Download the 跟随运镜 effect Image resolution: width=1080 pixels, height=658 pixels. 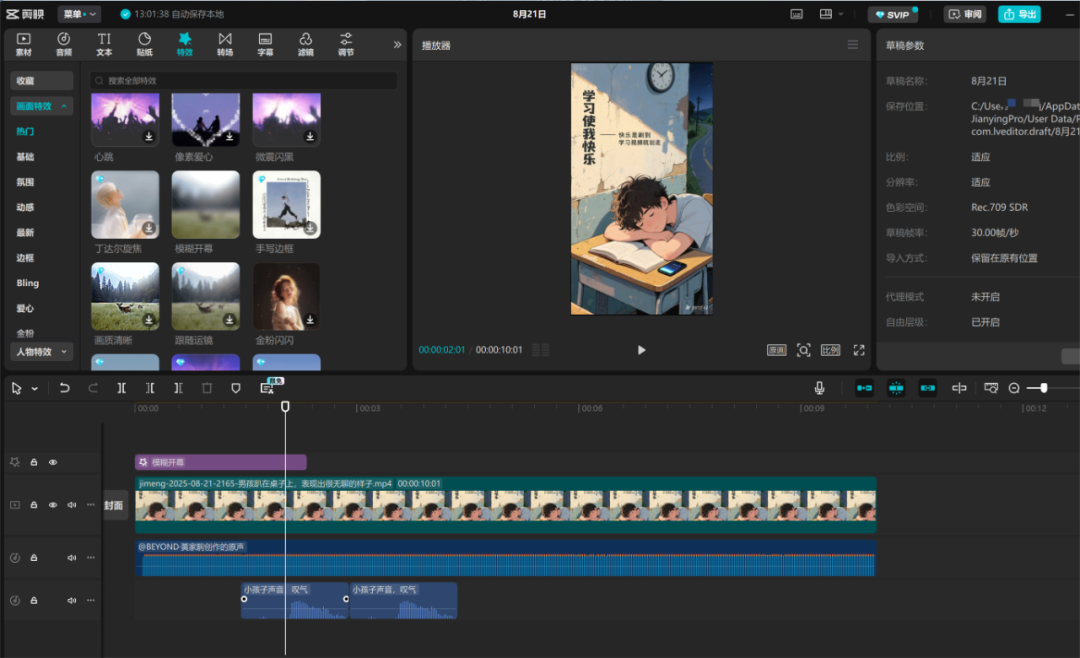pyautogui.click(x=229, y=320)
